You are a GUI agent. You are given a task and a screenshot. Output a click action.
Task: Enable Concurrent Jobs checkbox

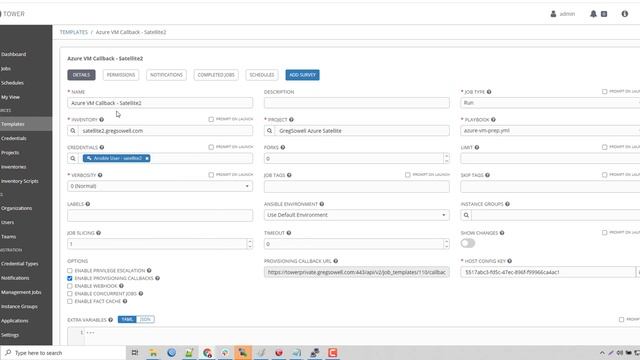click(x=70, y=294)
